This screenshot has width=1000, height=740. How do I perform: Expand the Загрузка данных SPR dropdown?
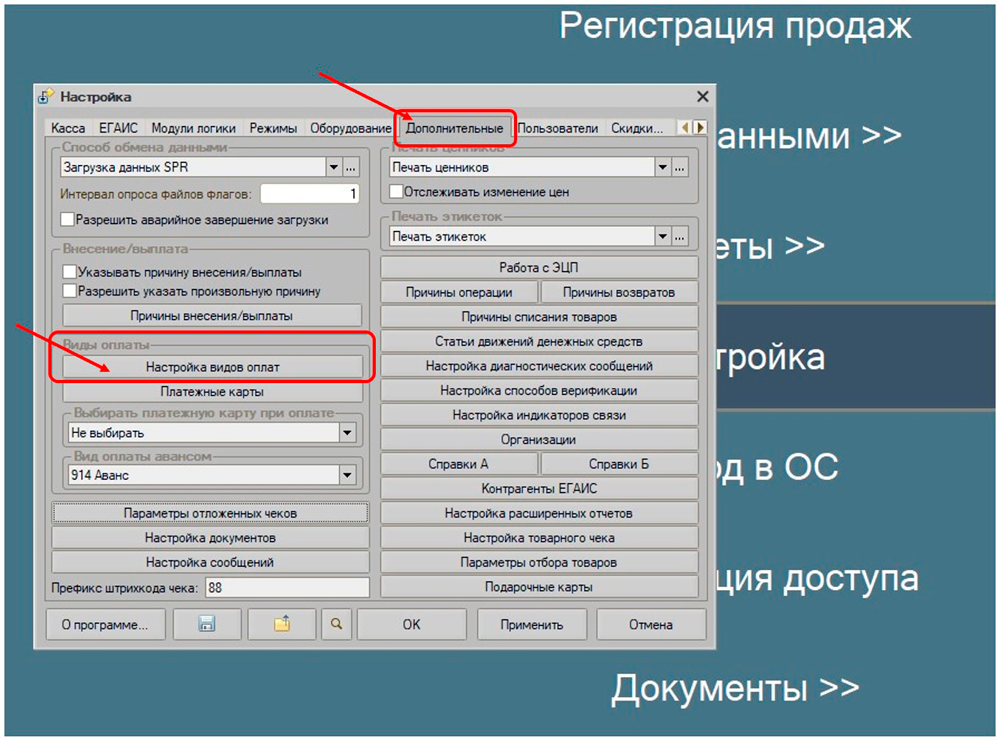click(333, 168)
